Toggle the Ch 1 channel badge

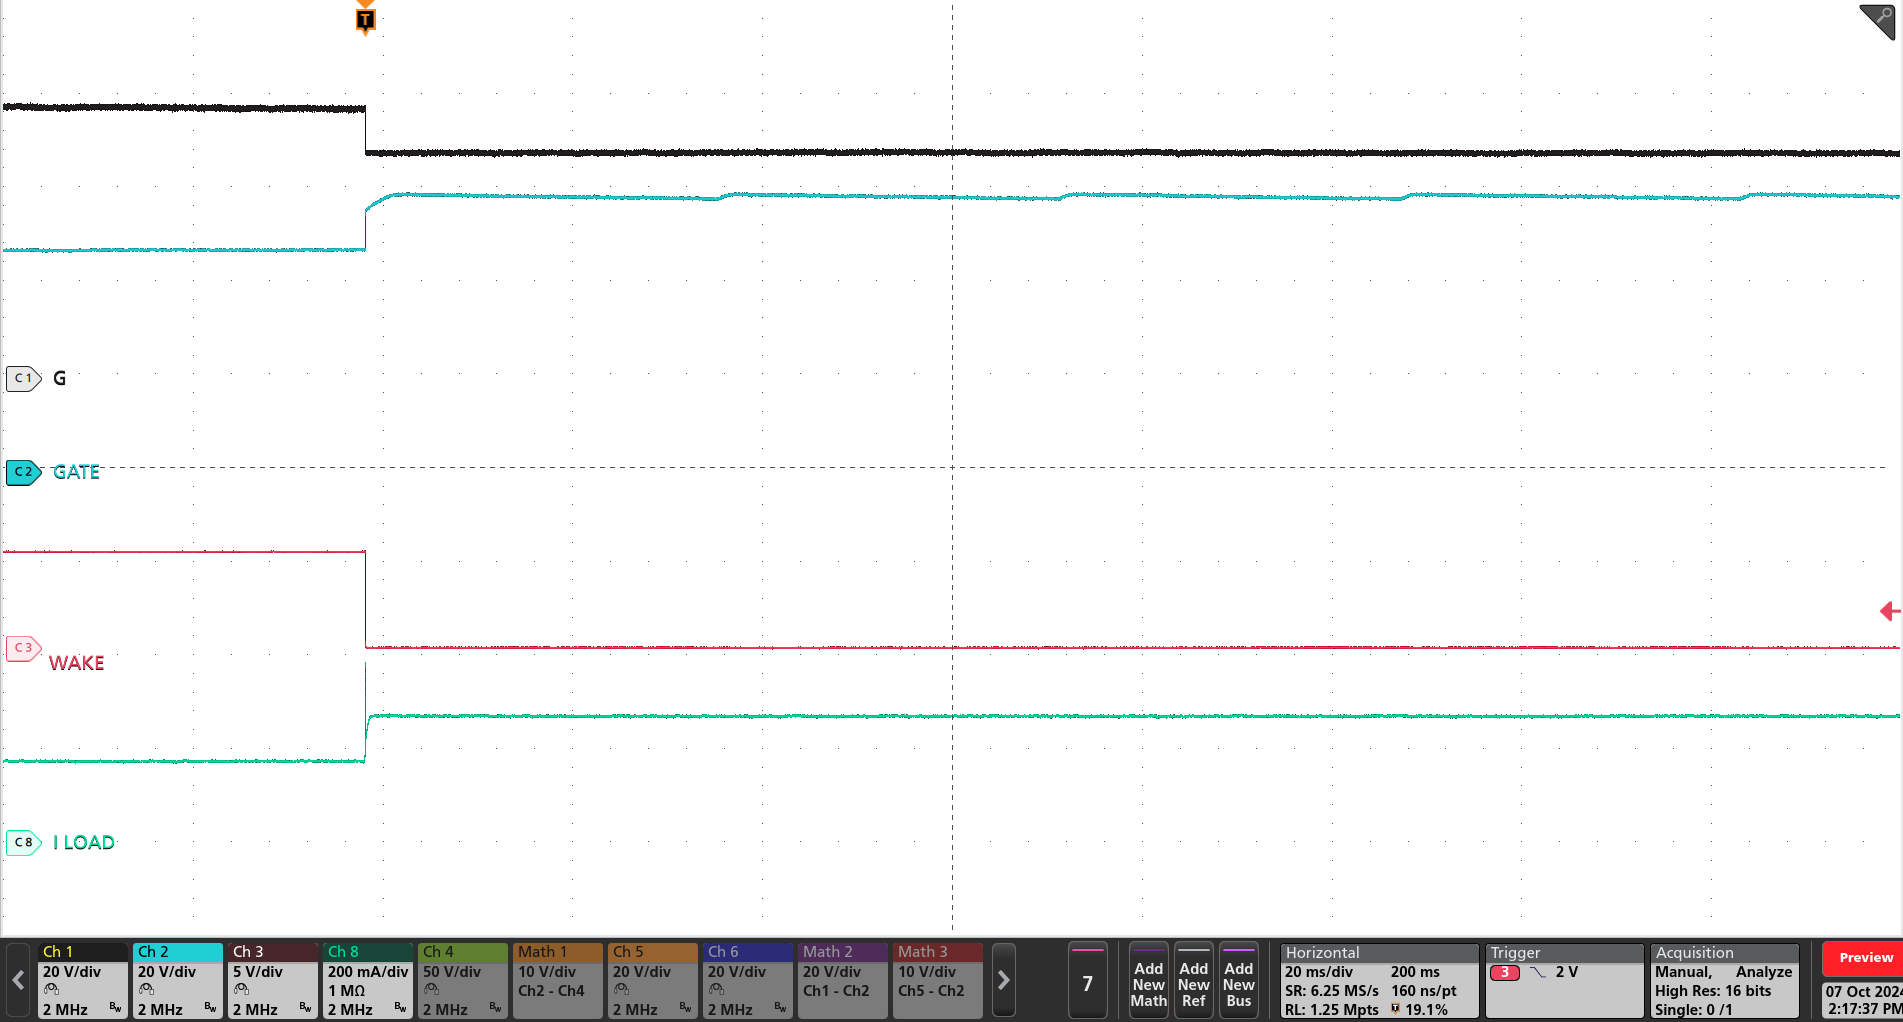pyautogui.click(x=83, y=980)
